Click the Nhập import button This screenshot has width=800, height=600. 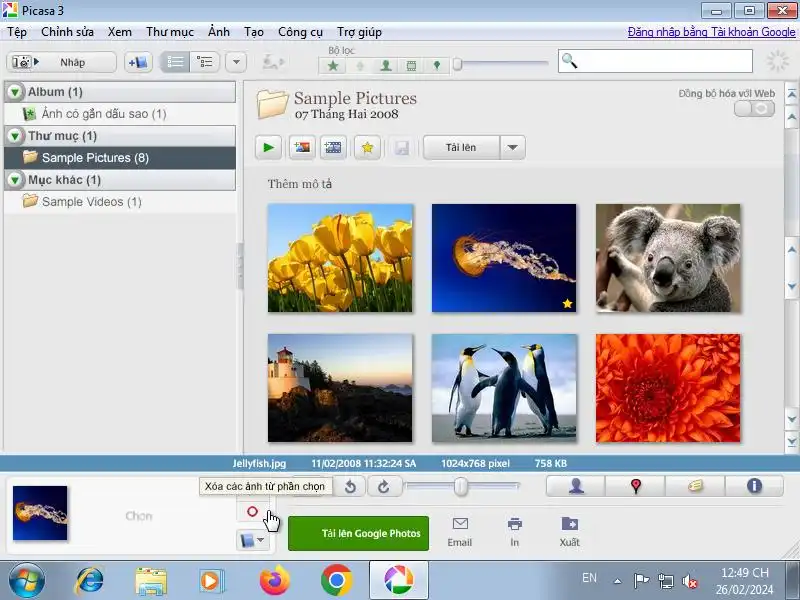click(x=61, y=62)
